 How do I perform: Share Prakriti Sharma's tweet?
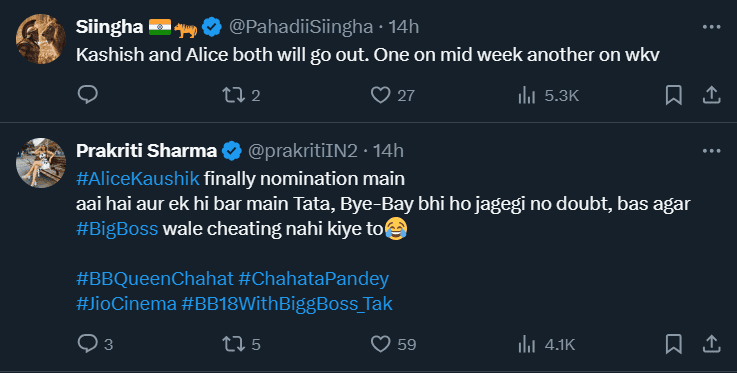(712, 344)
